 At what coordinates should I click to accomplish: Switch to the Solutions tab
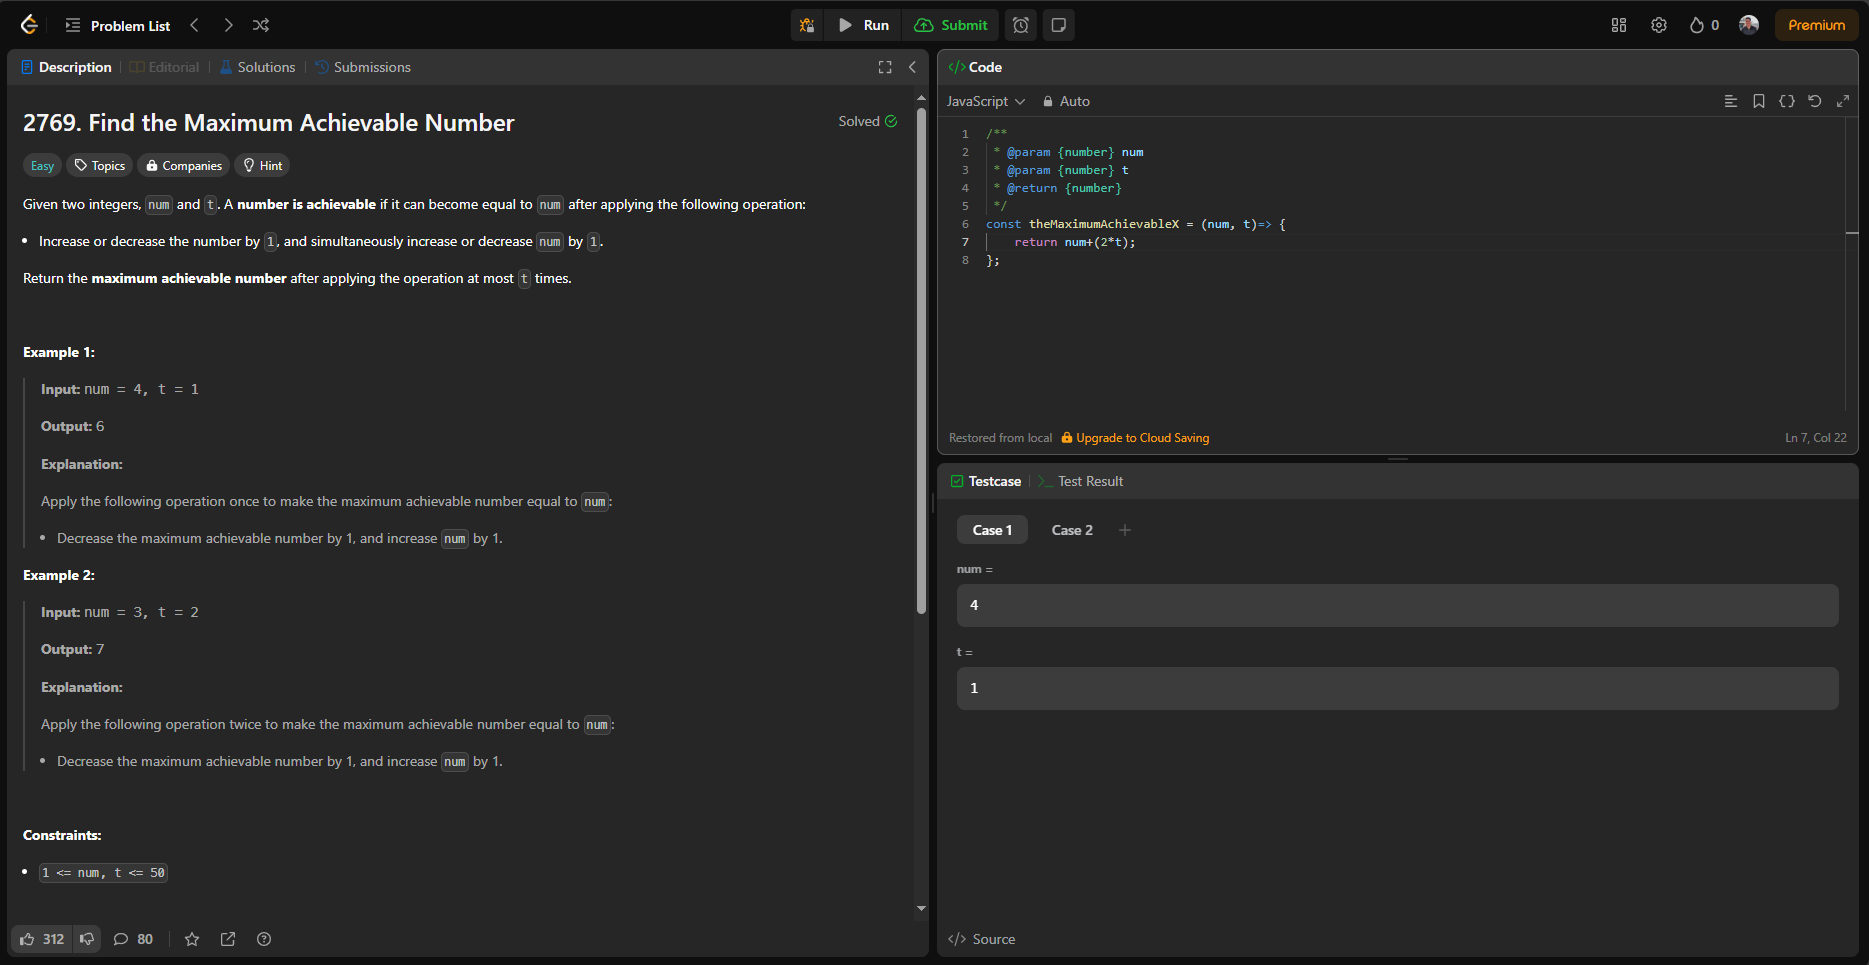258,67
